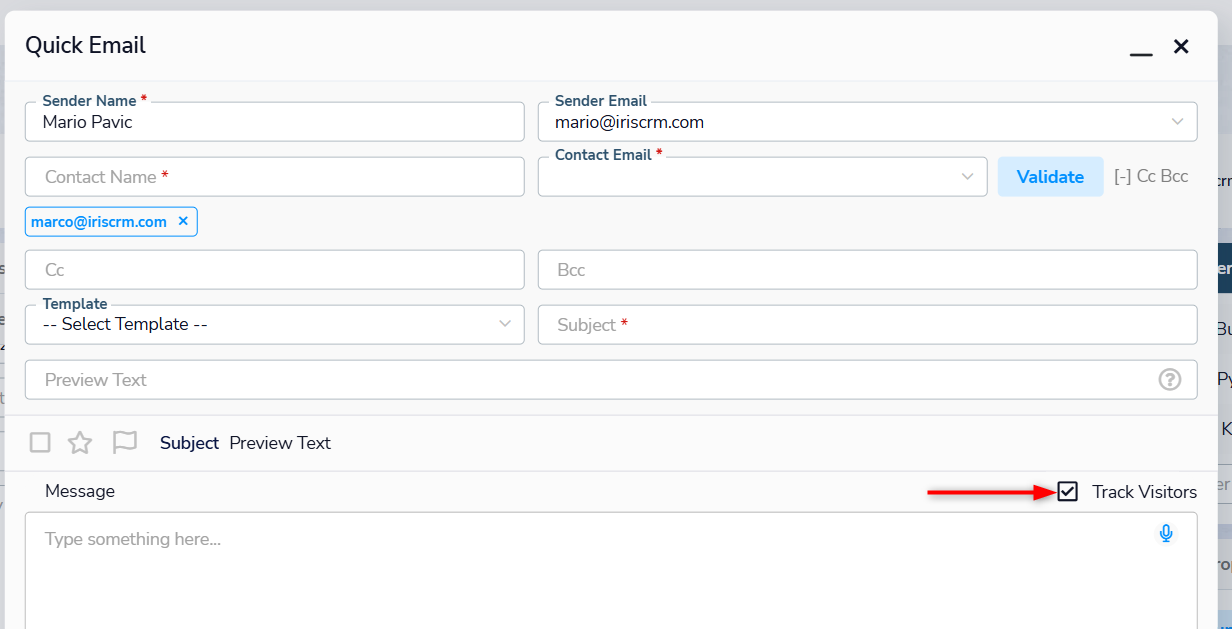
Task: Close the Quick Email dialog
Action: point(1181,46)
